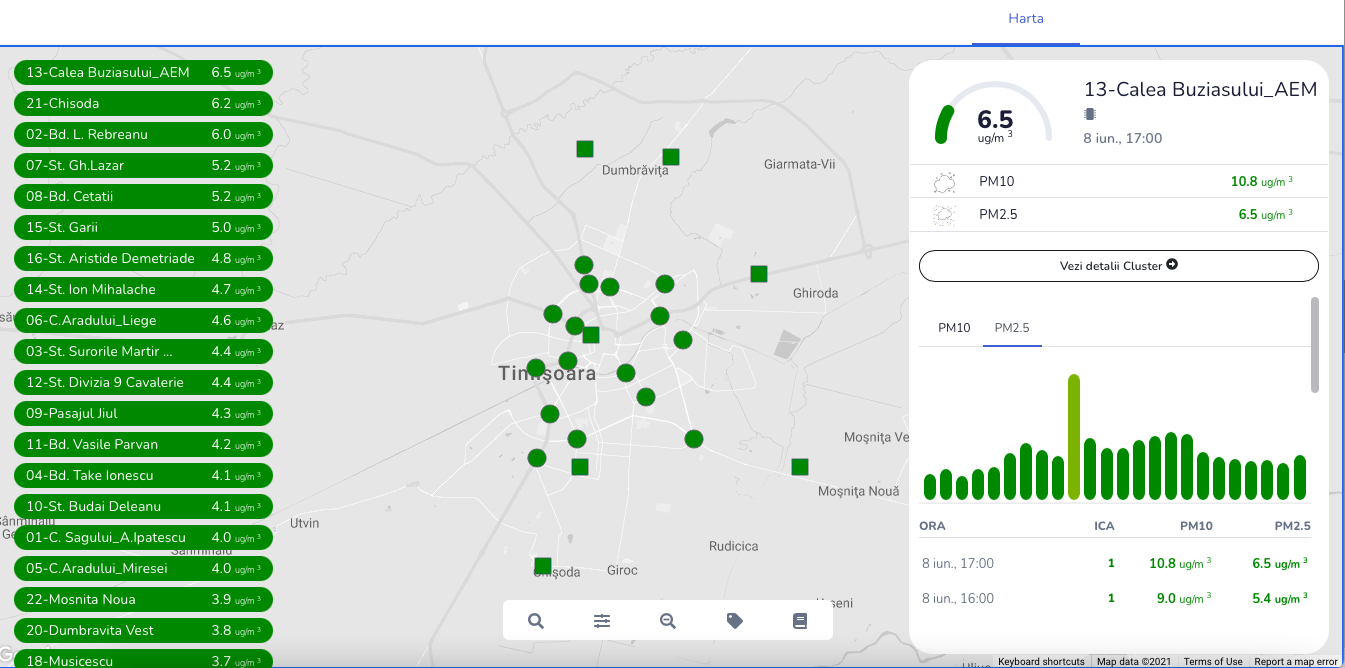Screen dimensions: 1345x668
Task: Select 21-Chisoda in the station list
Action: coord(143,103)
